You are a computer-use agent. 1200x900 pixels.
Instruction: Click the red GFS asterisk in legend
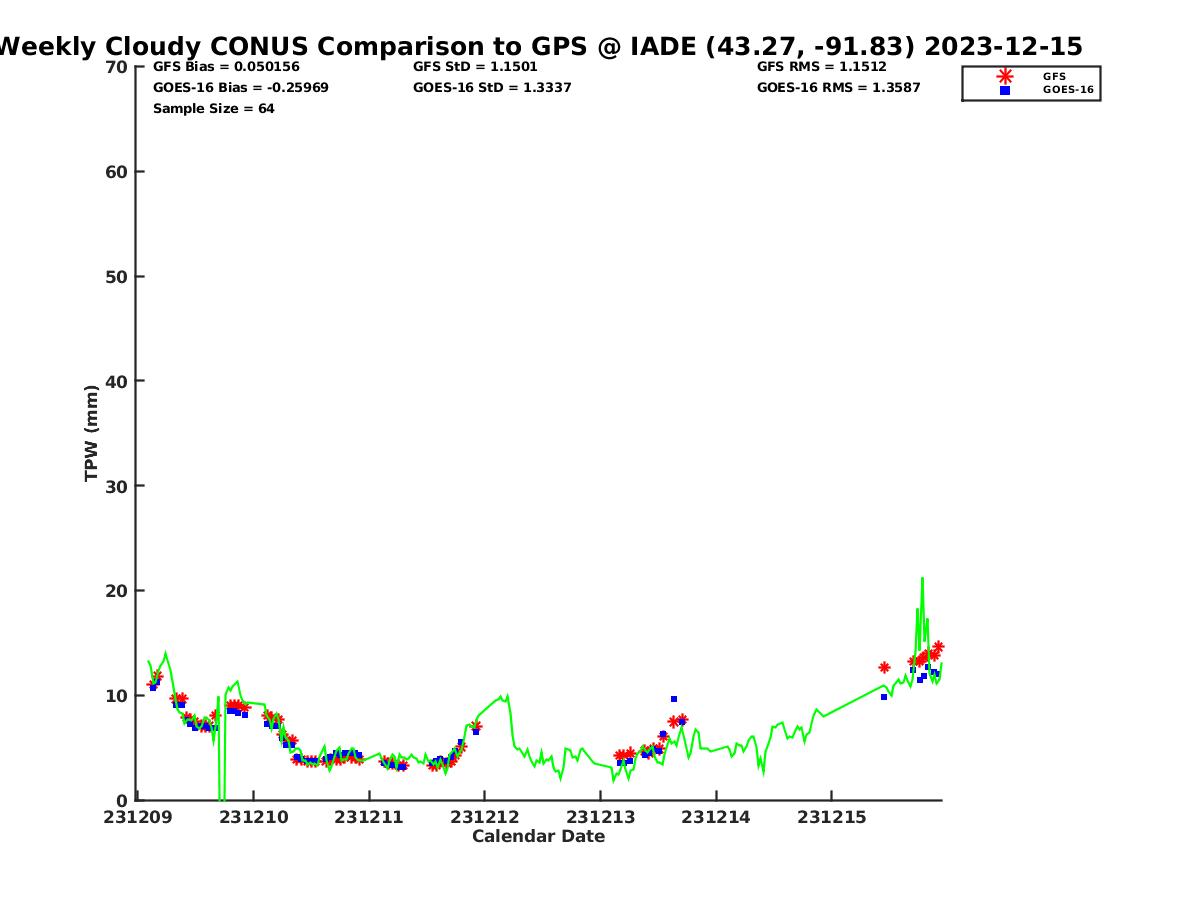click(x=1005, y=76)
